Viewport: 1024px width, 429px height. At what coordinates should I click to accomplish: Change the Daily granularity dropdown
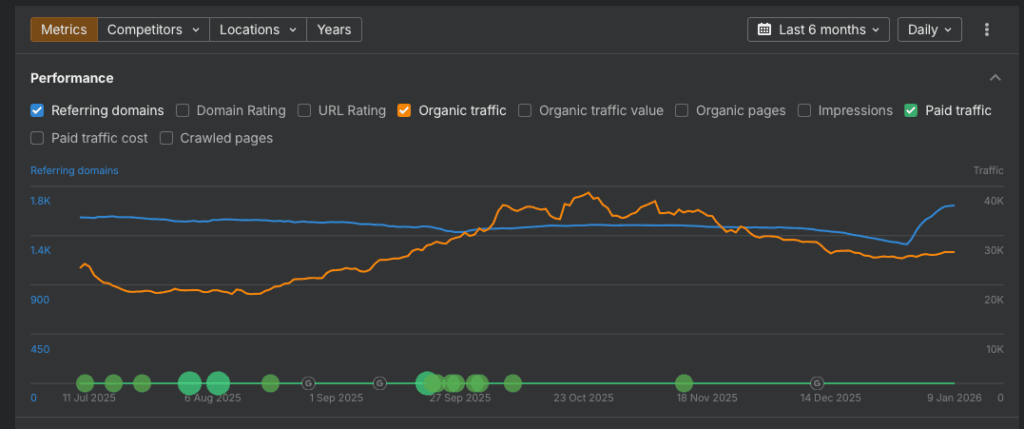pyautogui.click(x=929, y=30)
